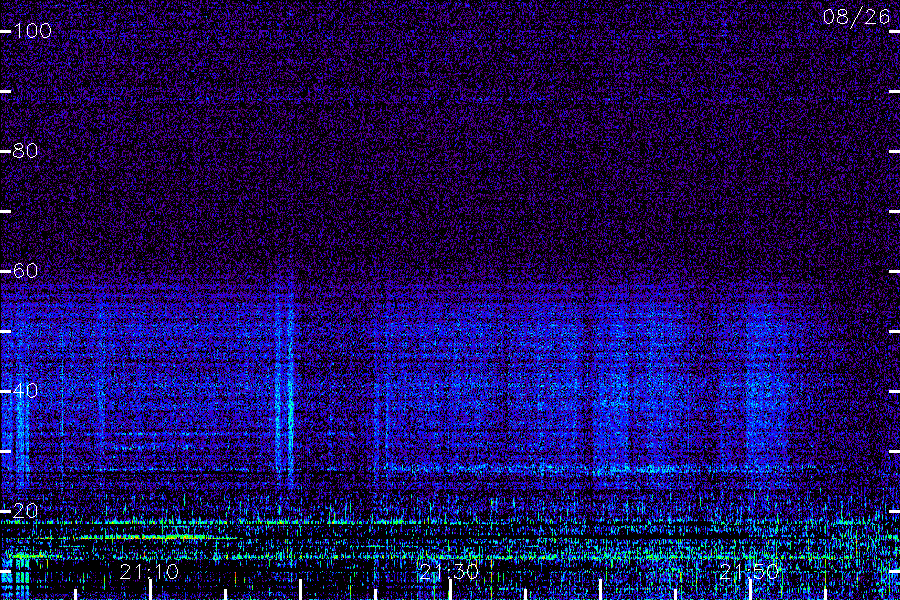Click the 21:10 time label
This screenshot has height=600, width=900.
(x=149, y=572)
